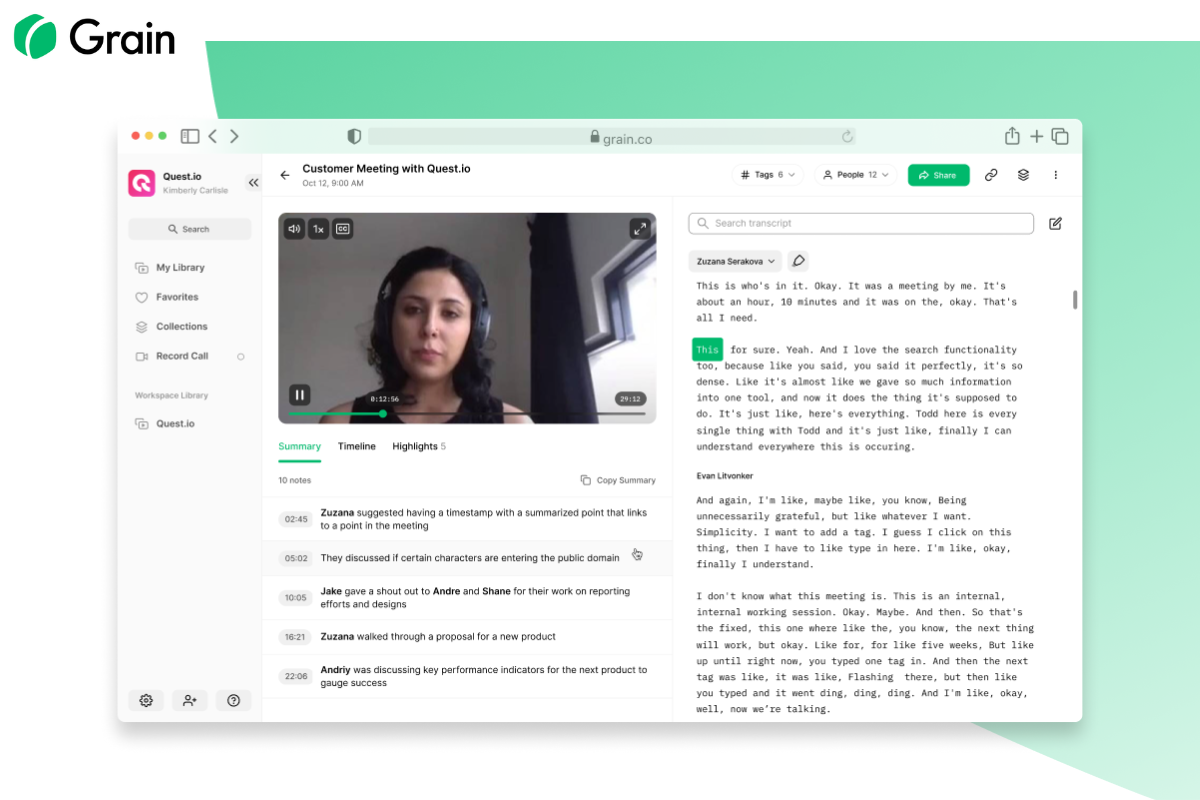This screenshot has height=800, width=1200.
Task: Jump to 22:06 timestamp note
Action: (x=297, y=677)
